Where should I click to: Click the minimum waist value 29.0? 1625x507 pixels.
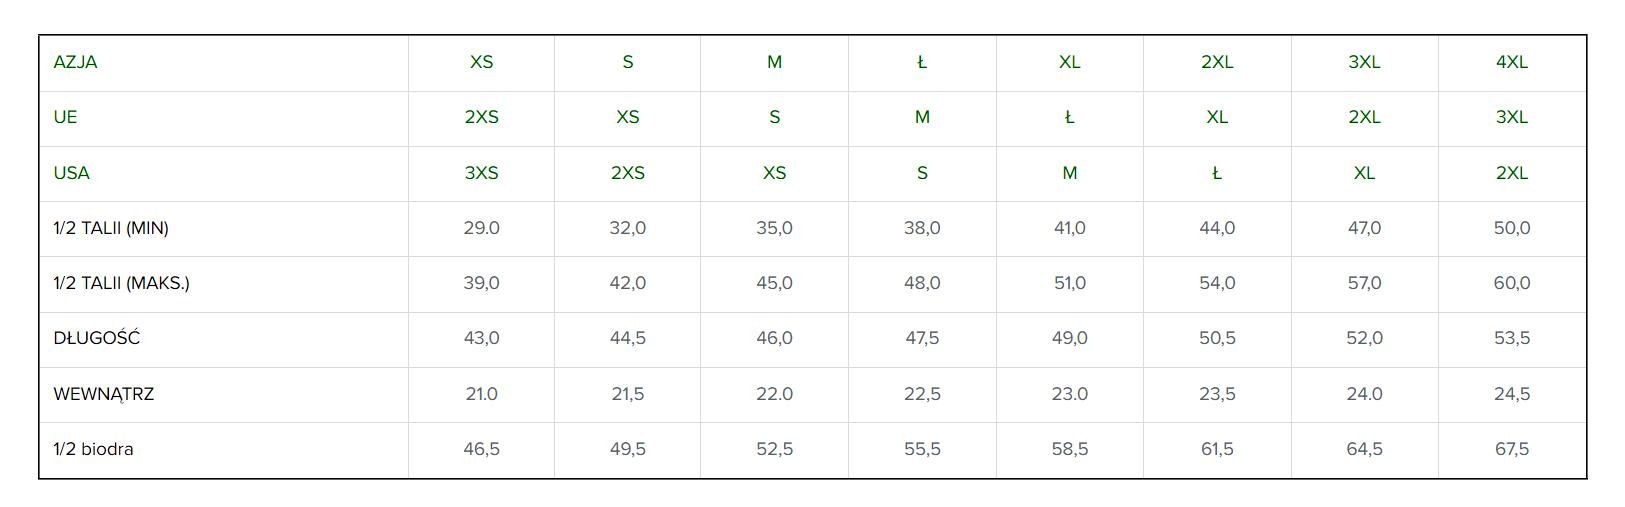coord(481,228)
